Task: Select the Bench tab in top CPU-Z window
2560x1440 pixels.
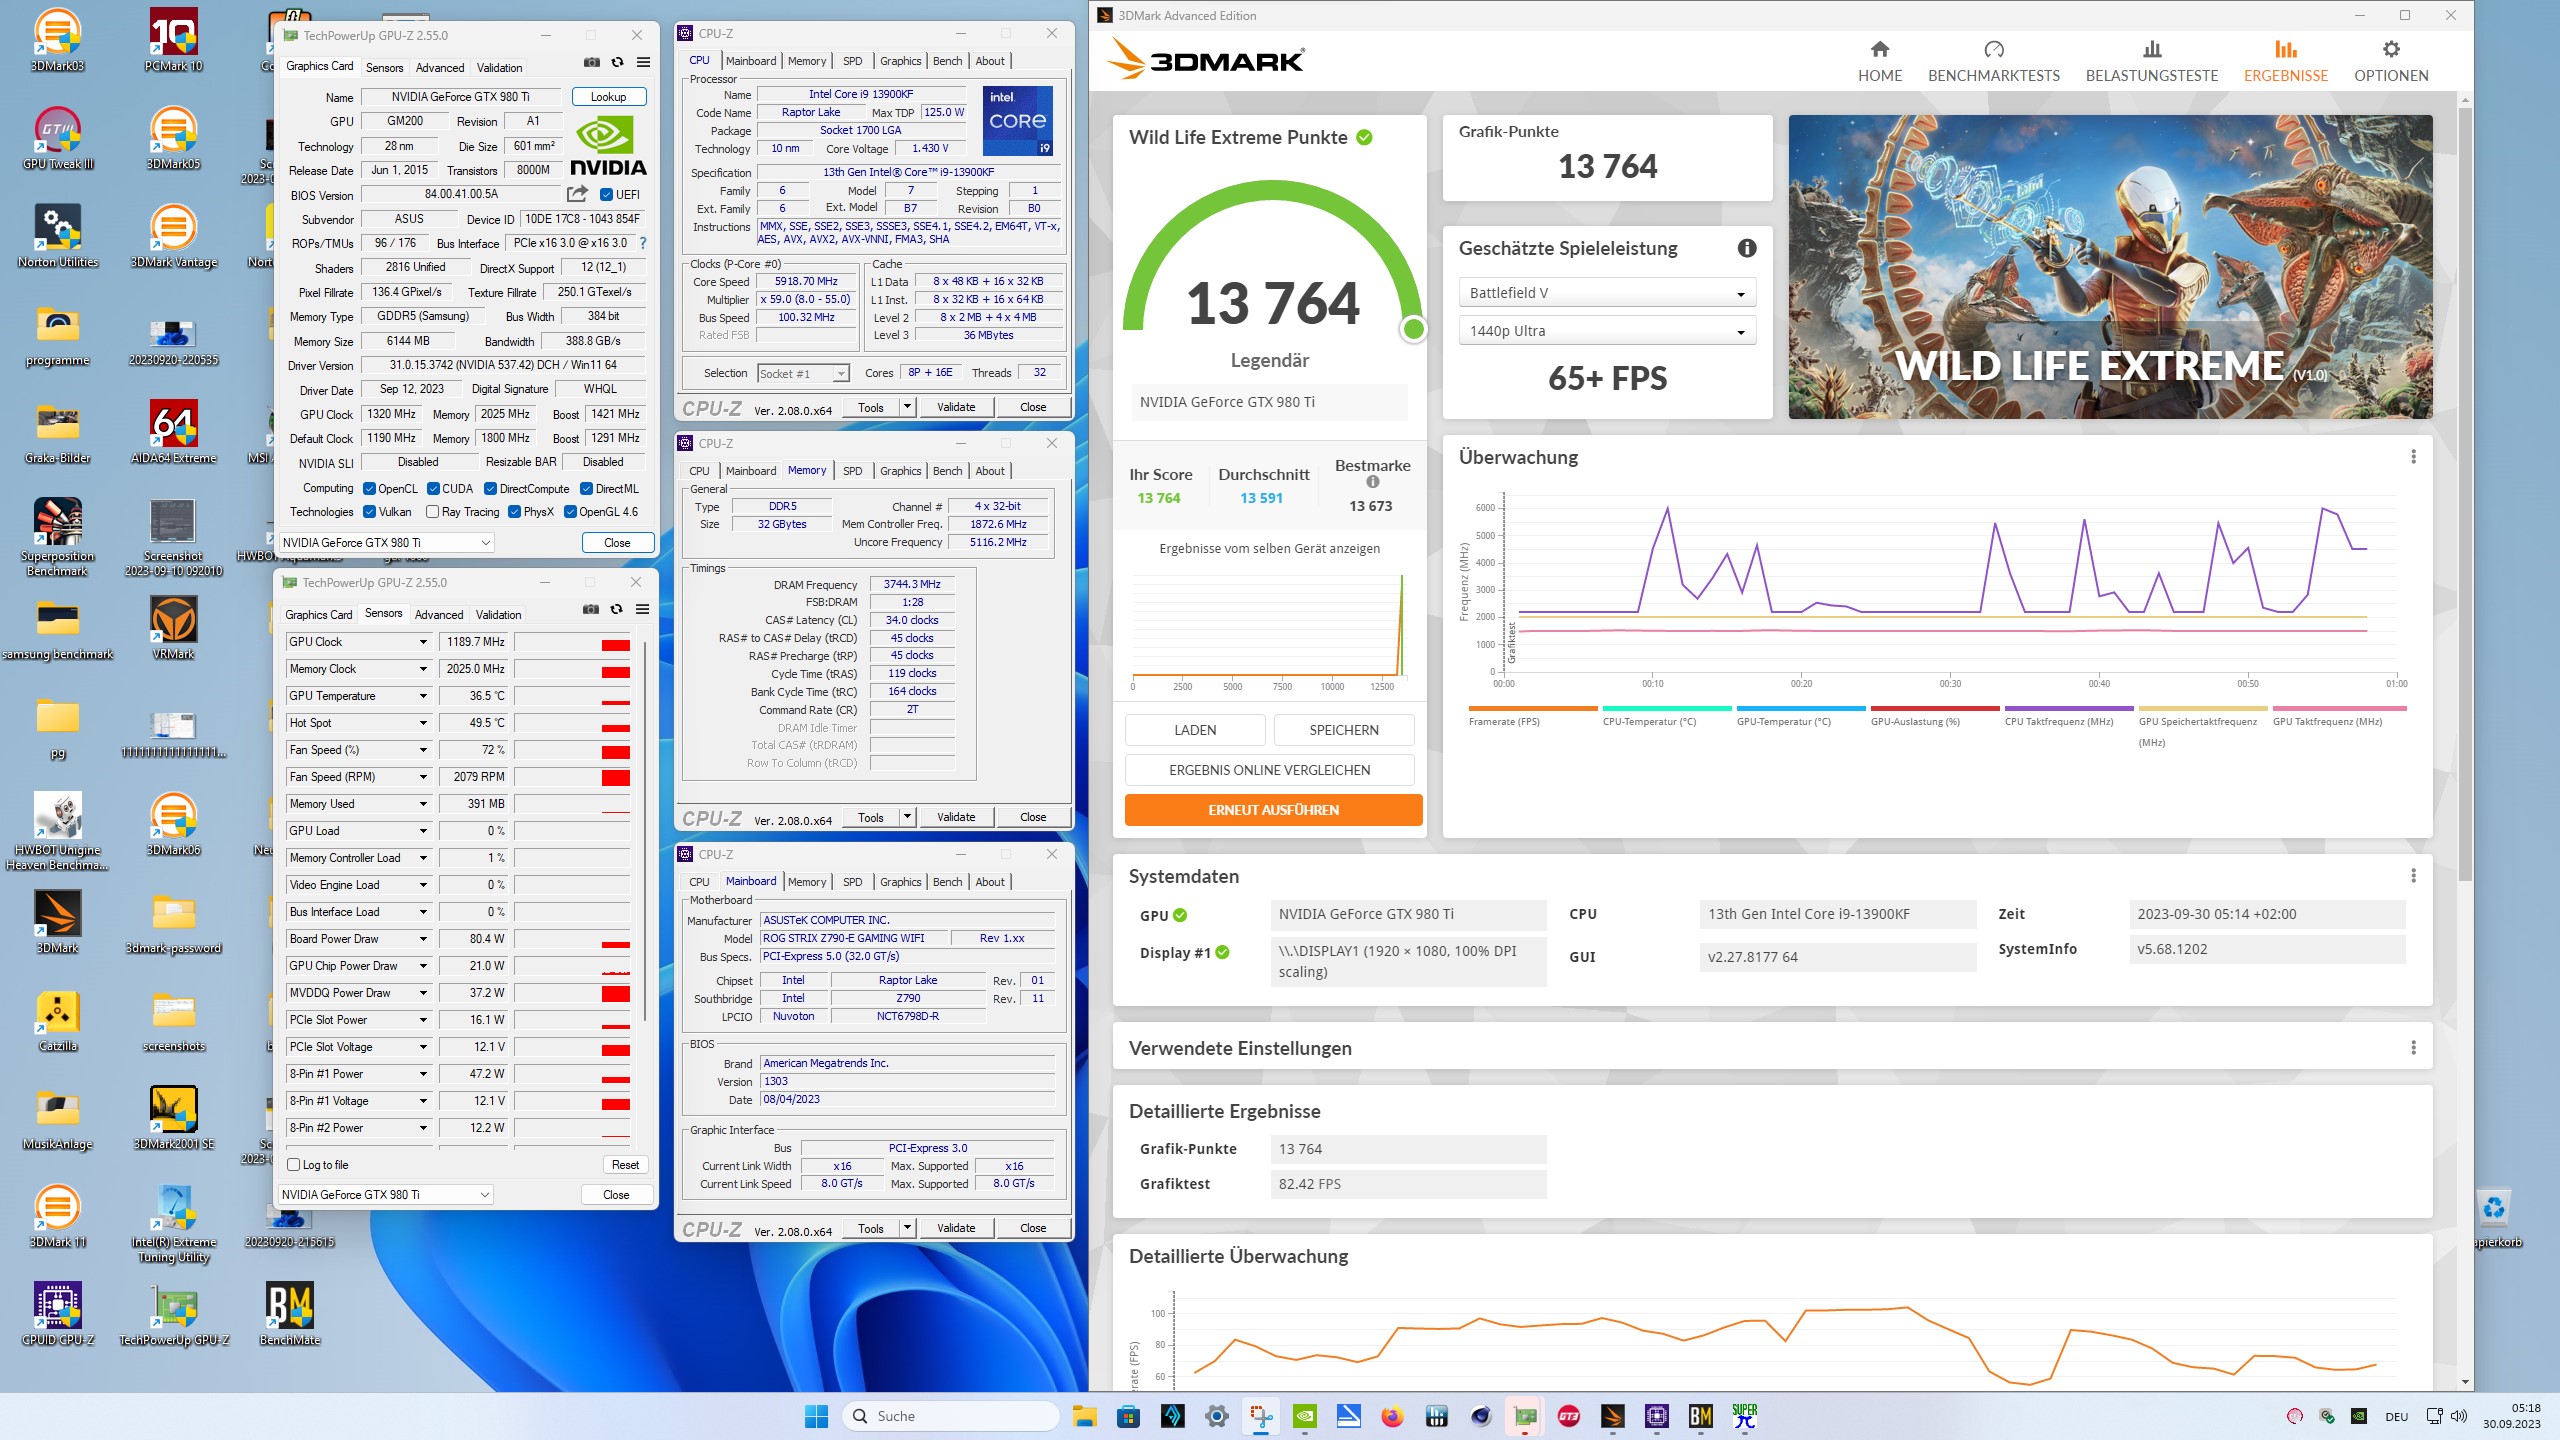Action: pos(947,61)
